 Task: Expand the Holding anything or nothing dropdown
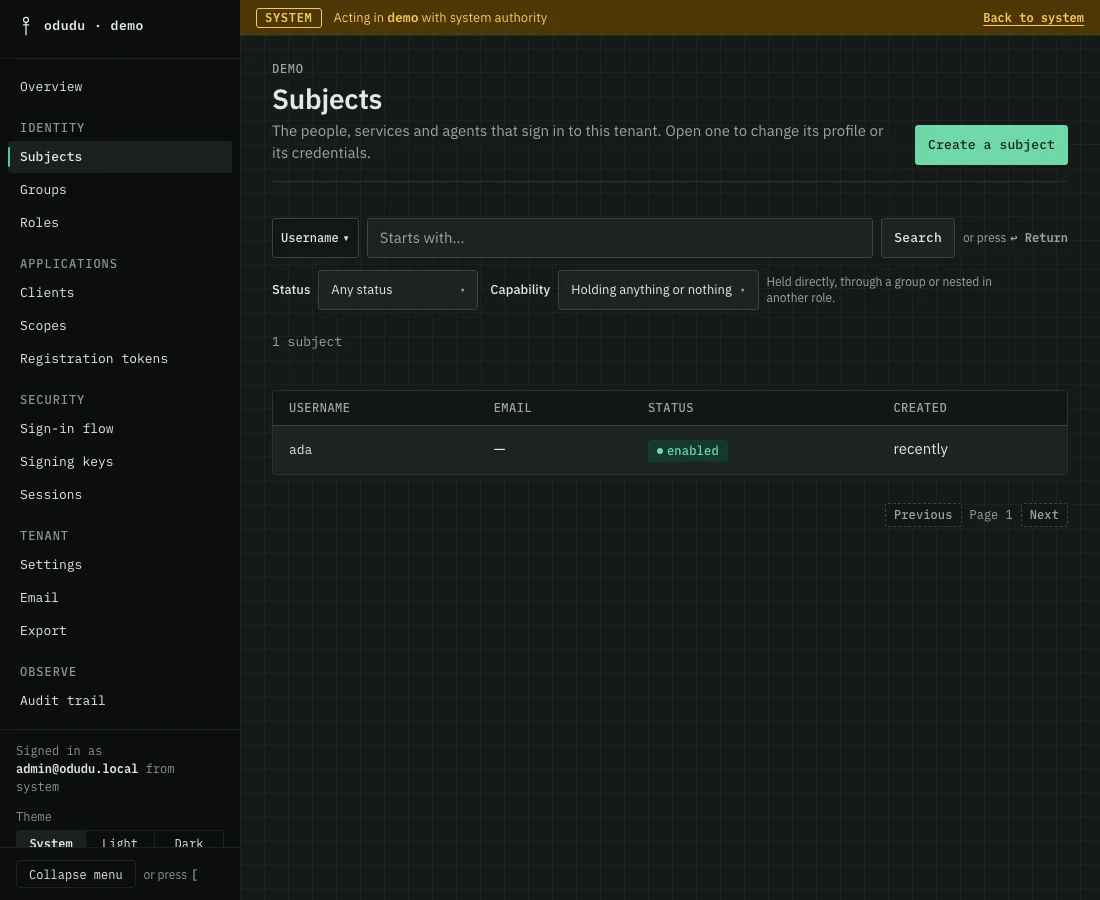[x=657, y=290]
